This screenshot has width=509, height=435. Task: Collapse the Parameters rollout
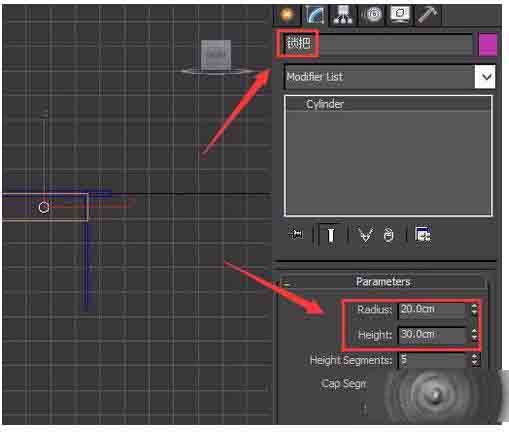pyautogui.click(x=383, y=282)
